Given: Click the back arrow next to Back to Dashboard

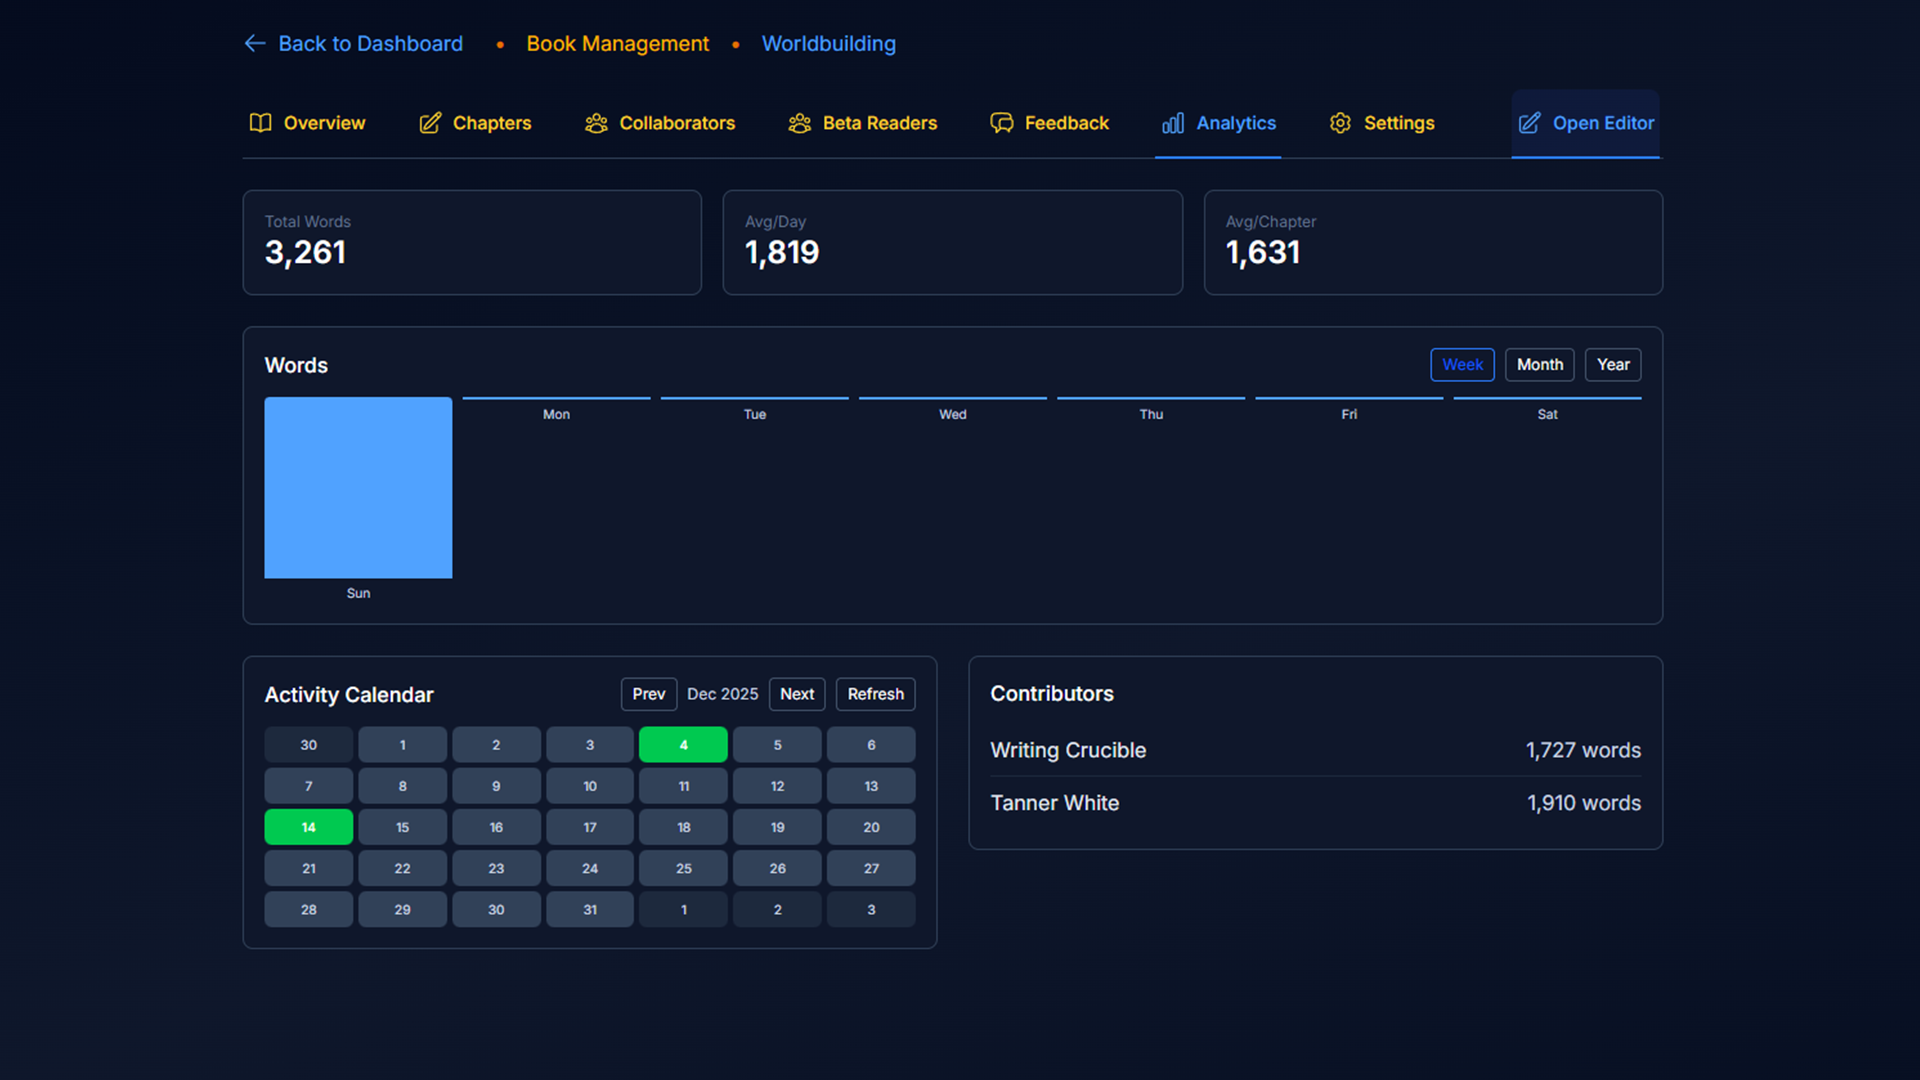Looking at the screenshot, I should pos(254,43).
